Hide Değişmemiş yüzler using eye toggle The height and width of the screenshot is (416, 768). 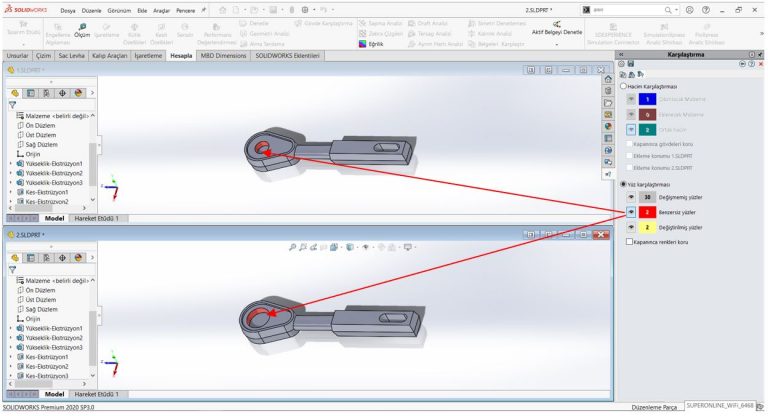(631, 197)
